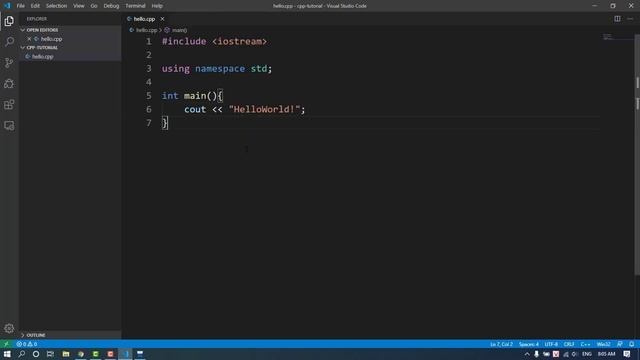The height and width of the screenshot is (360, 640).
Task: Click the Visual Studio Code taskbar icon
Action: 126,354
